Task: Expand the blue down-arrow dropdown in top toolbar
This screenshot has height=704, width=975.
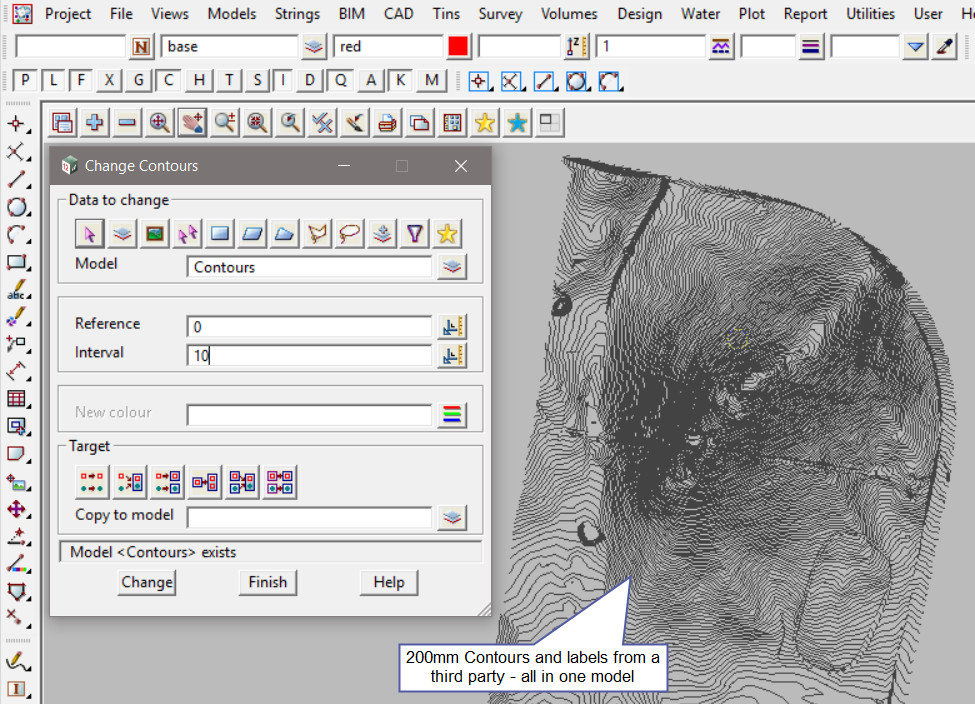Action: 915,47
